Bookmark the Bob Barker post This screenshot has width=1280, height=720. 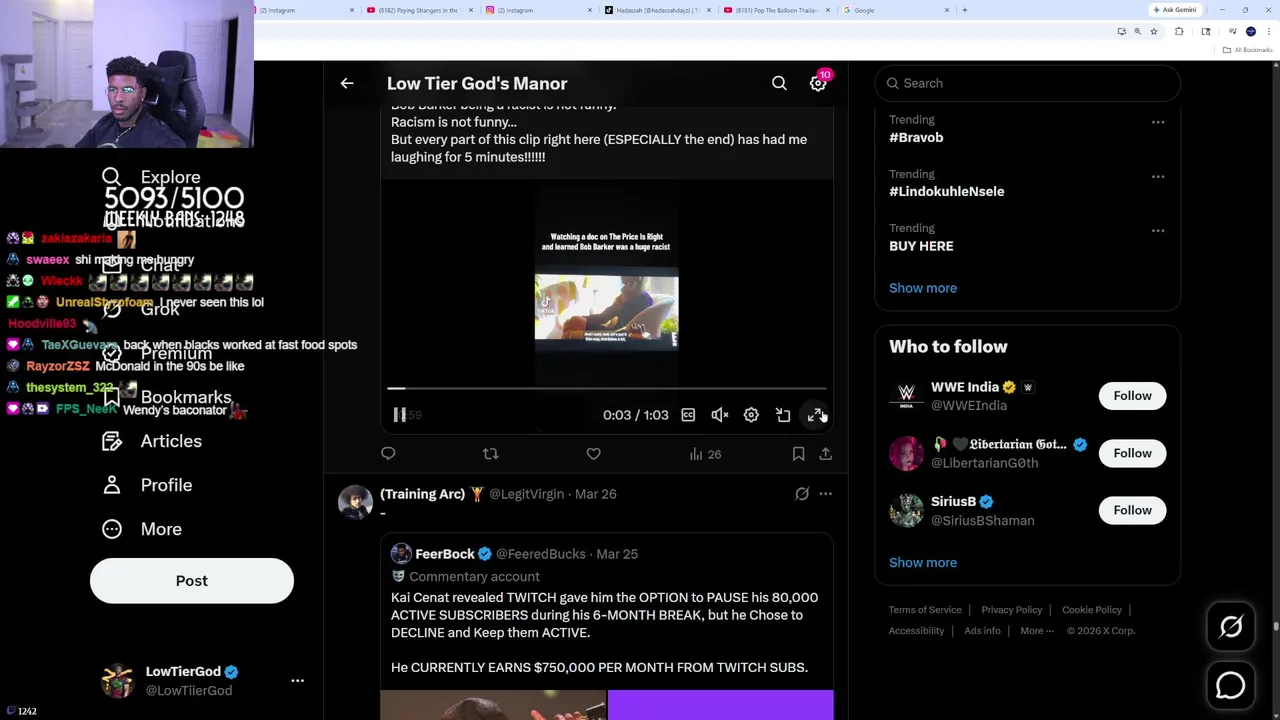click(798, 454)
